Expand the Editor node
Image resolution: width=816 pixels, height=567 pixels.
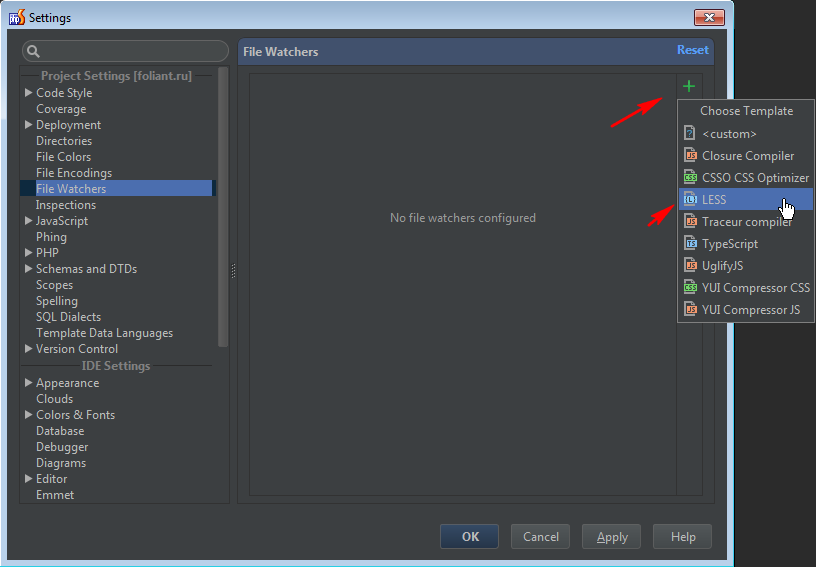tap(29, 479)
